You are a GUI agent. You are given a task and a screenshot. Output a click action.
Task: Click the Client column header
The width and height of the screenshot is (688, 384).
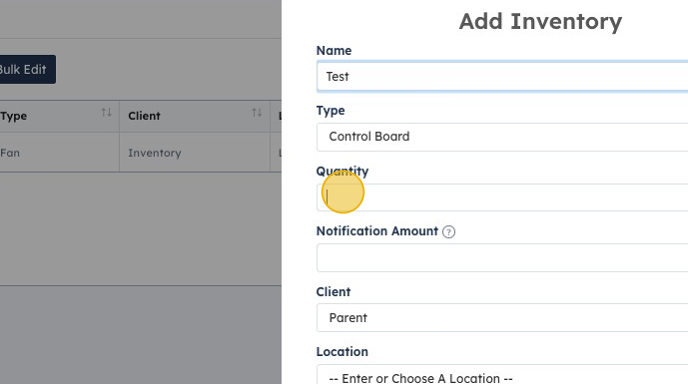(x=195, y=116)
